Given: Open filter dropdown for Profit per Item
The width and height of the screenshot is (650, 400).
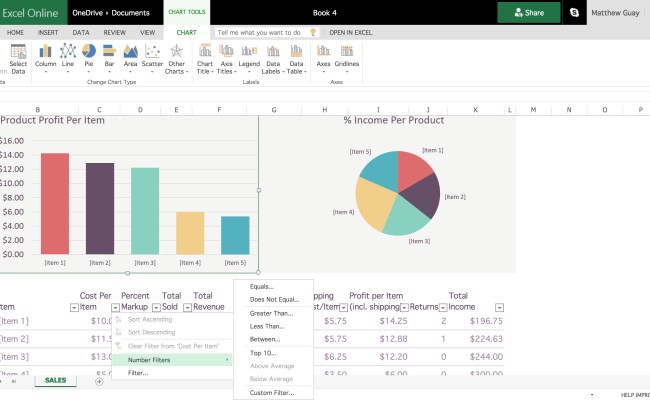Looking at the screenshot, I should point(404,308).
